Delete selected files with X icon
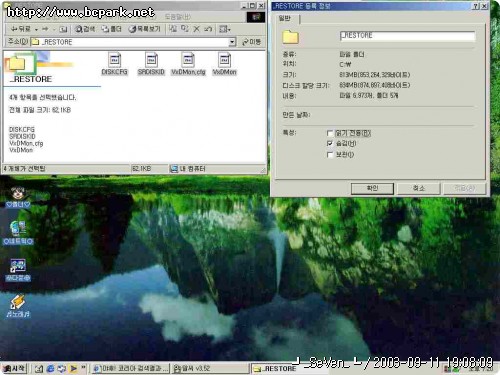500x375 pixels. [x=197, y=29]
